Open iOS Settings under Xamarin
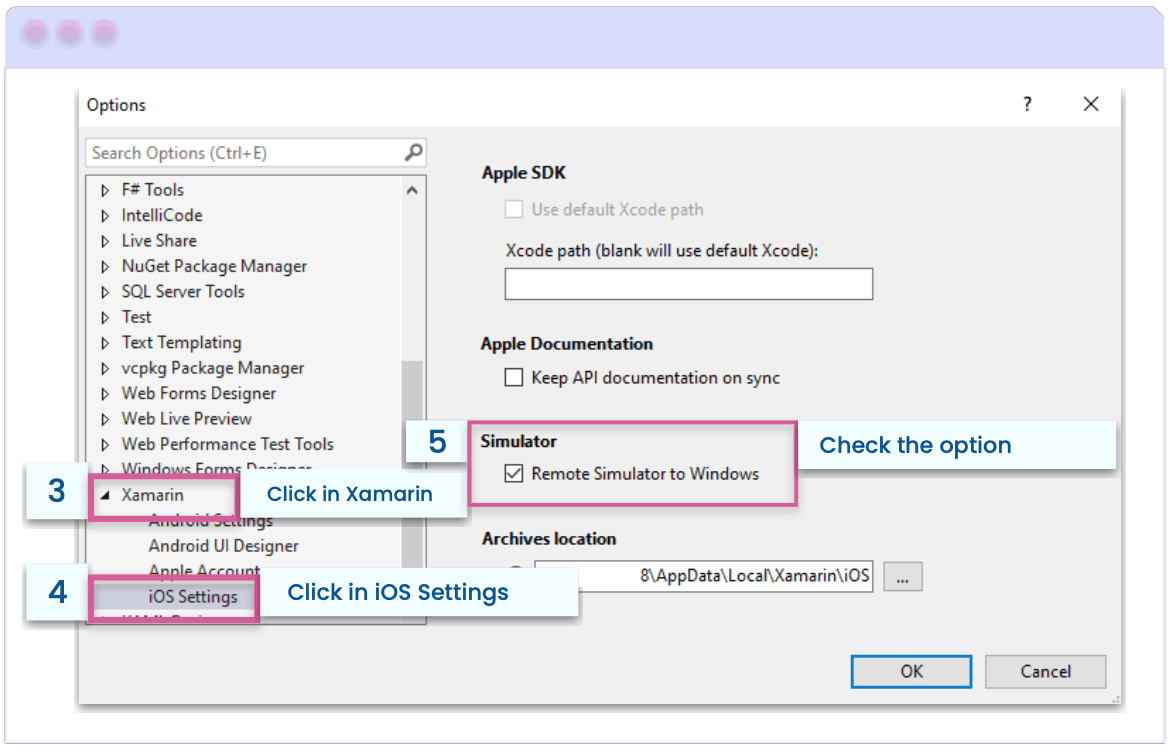Image resolution: width=1172 pixels, height=754 pixels. [193, 596]
